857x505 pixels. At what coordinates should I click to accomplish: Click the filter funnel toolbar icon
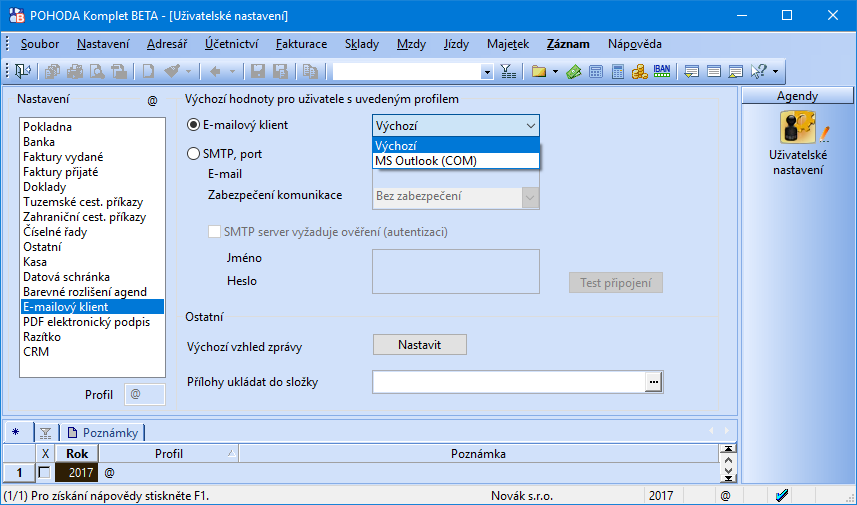pos(508,71)
